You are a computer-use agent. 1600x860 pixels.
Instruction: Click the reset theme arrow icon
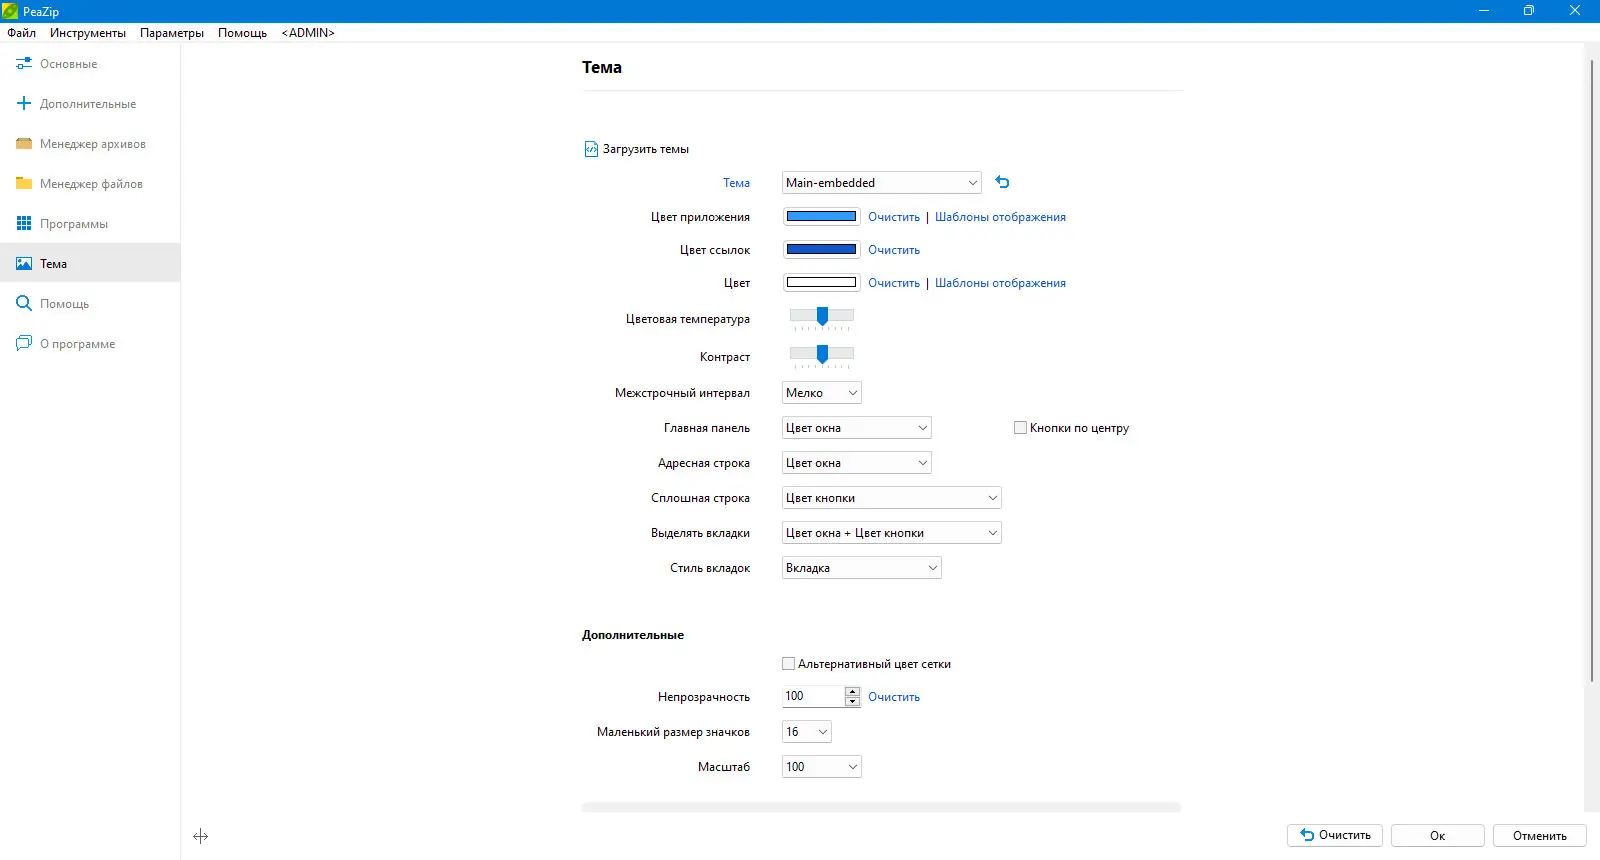click(1002, 182)
